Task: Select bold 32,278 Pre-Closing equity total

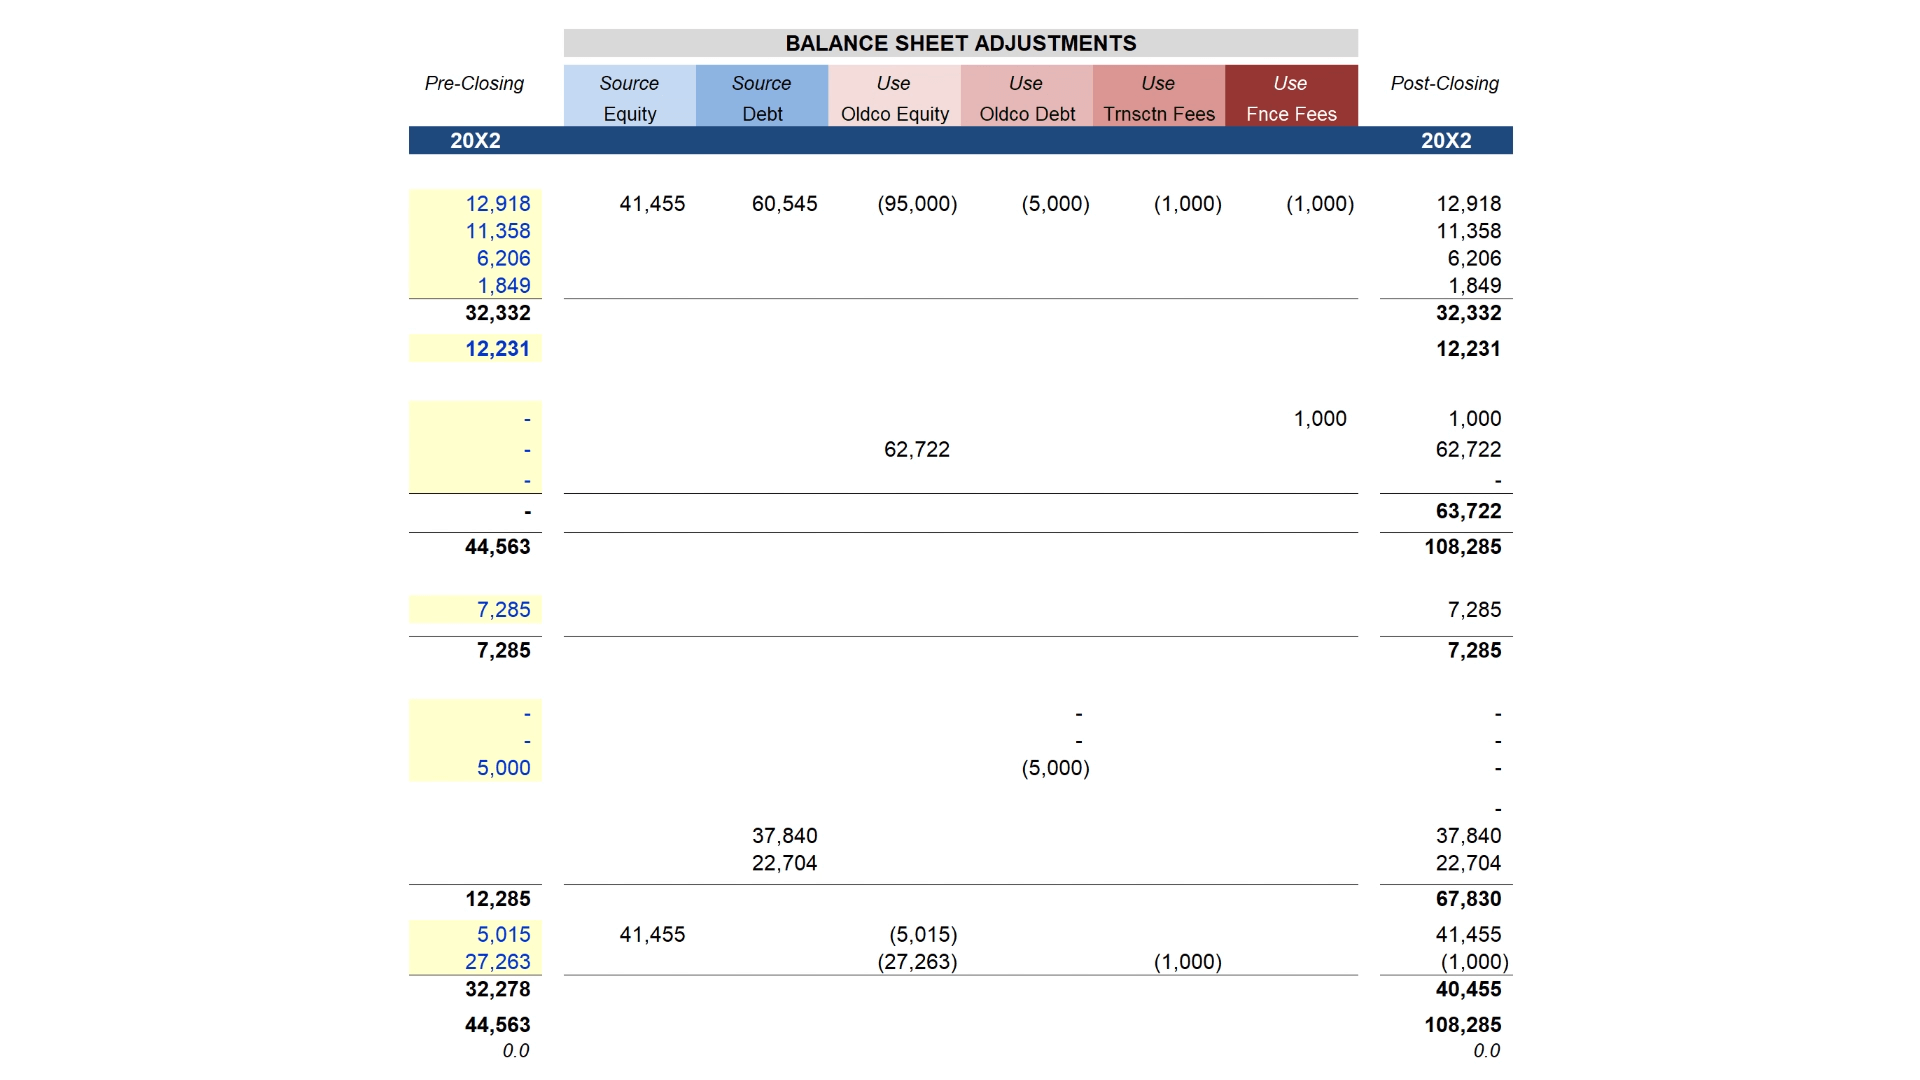Action: [x=498, y=989]
